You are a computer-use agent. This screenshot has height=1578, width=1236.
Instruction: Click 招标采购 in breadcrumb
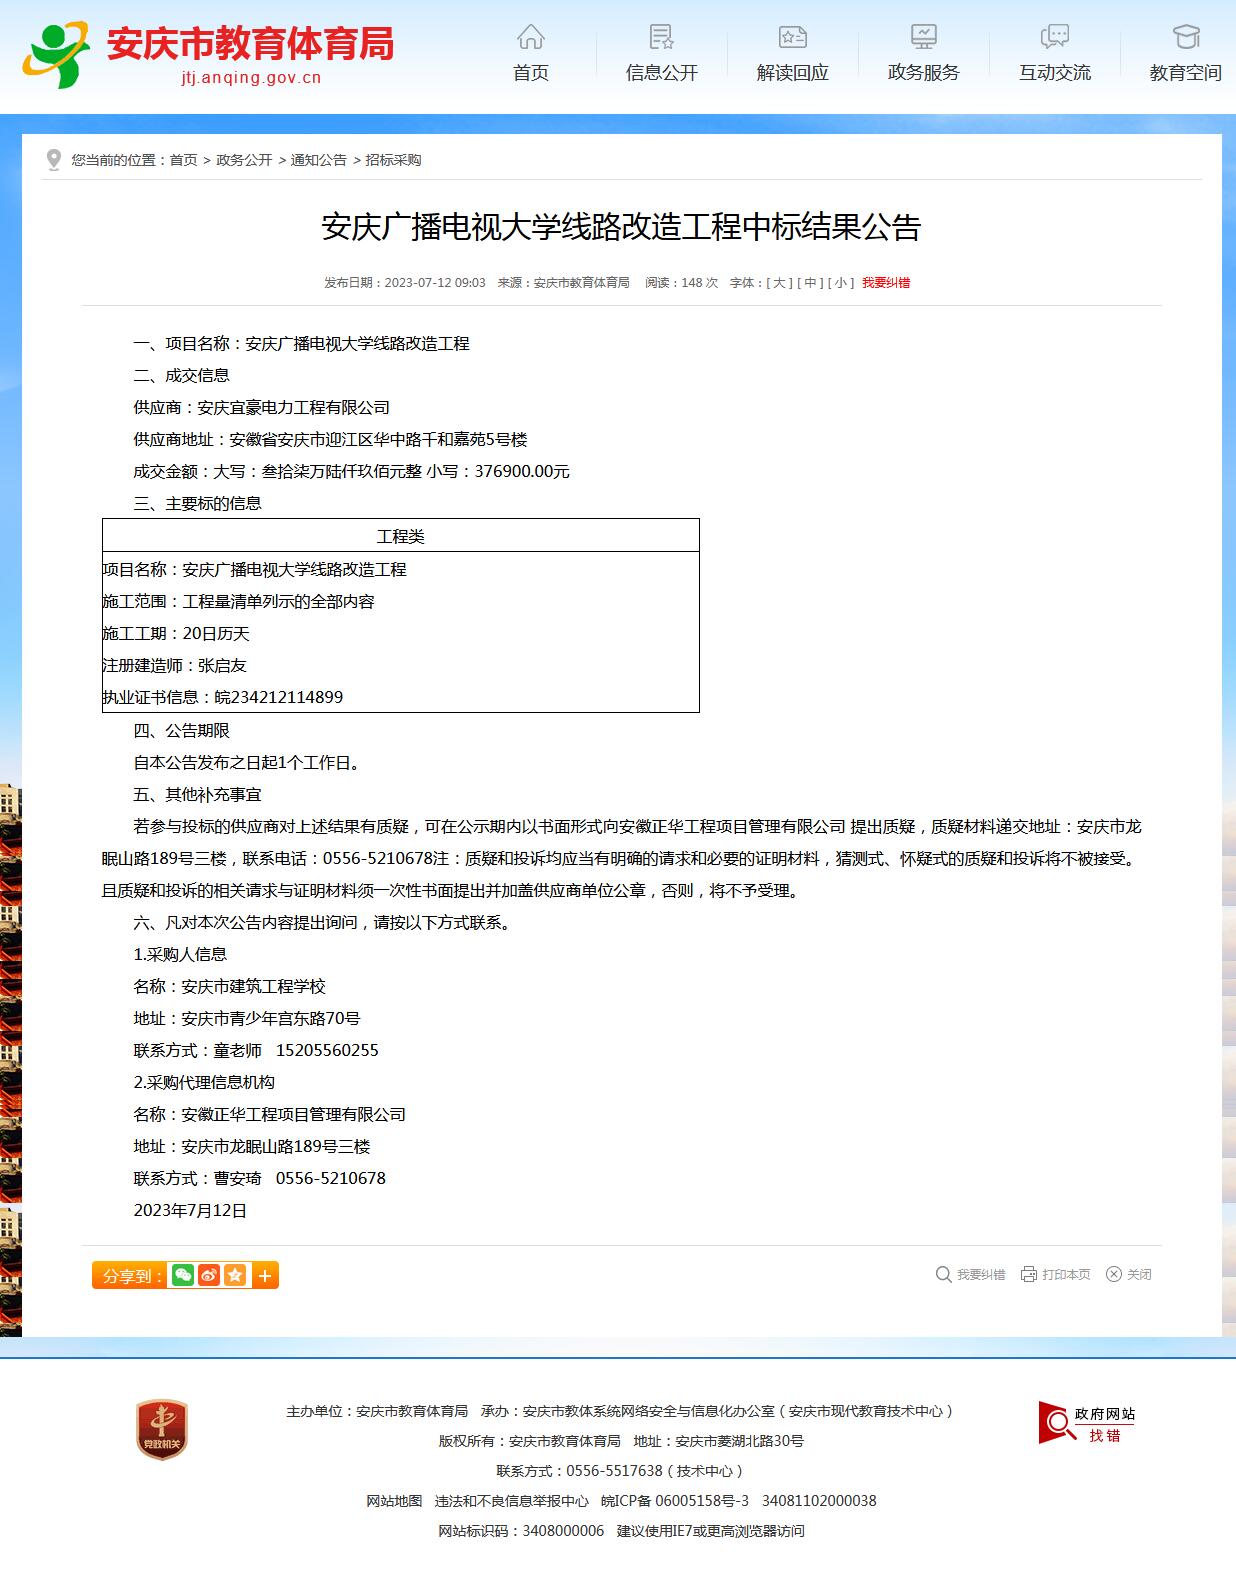(x=393, y=160)
